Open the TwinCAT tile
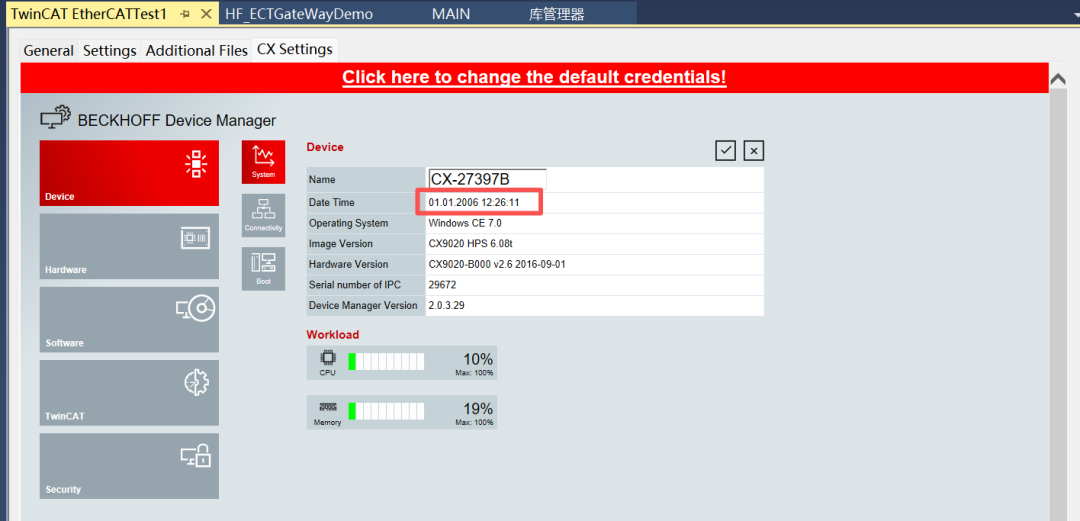This screenshot has width=1080, height=521. (x=129, y=393)
